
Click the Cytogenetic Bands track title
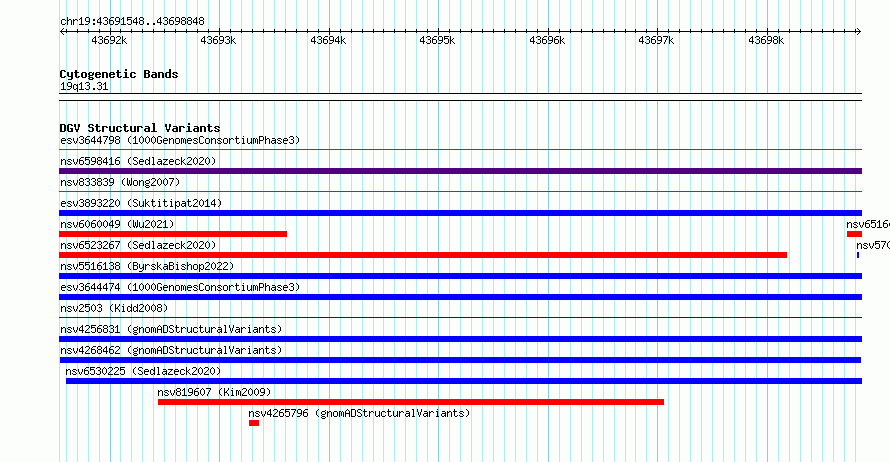click(119, 74)
